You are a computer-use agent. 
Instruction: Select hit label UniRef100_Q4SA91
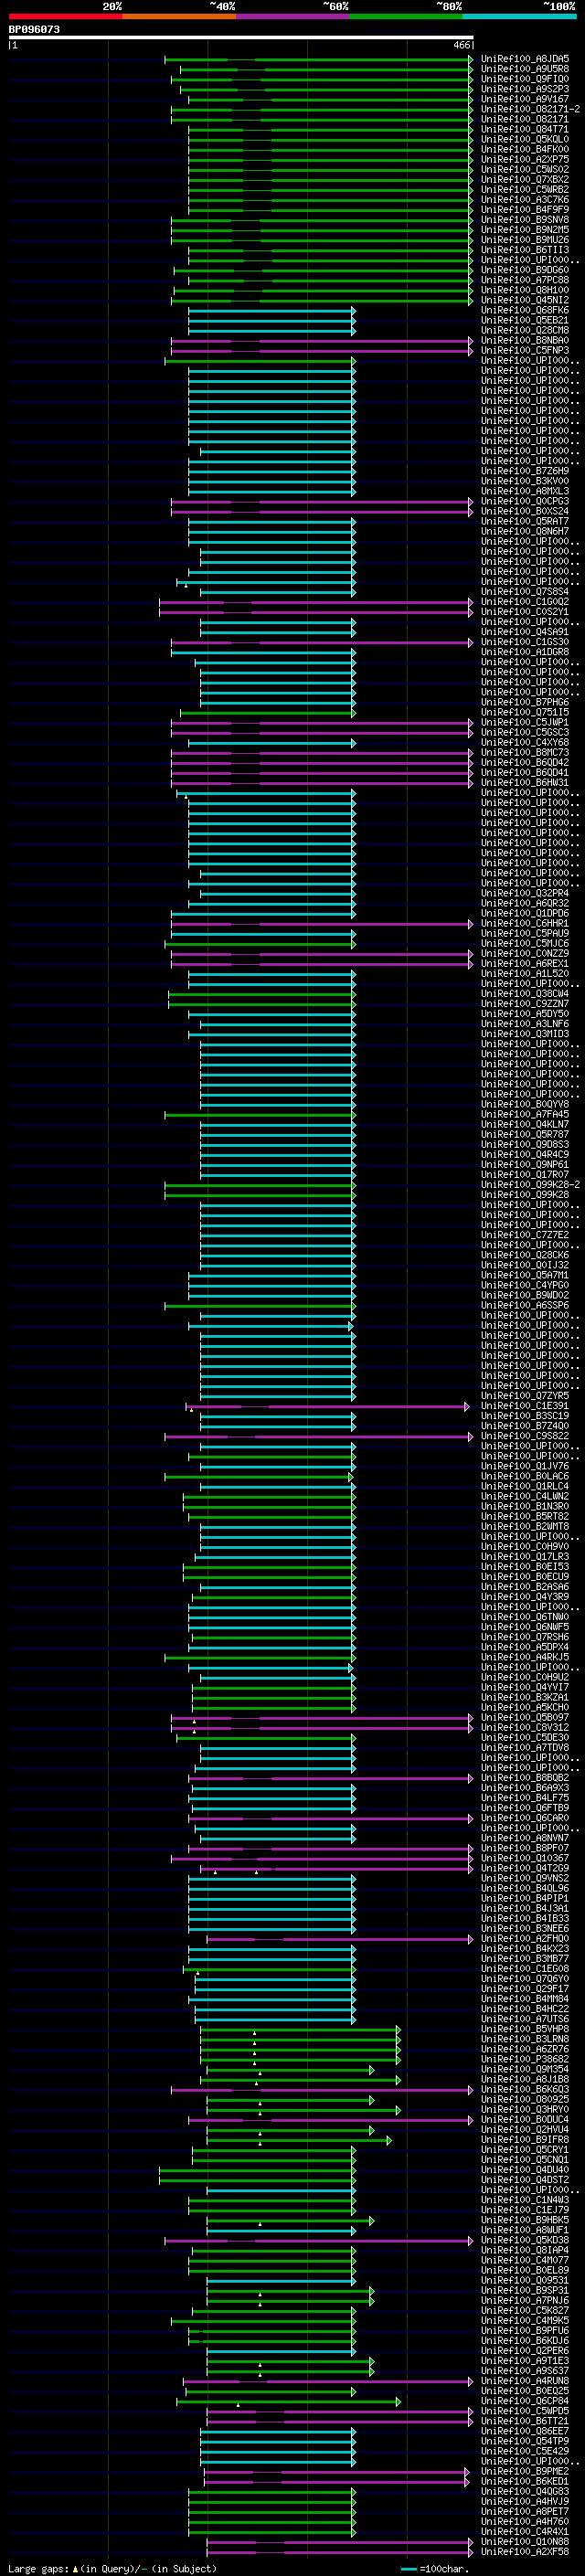coord(525,632)
